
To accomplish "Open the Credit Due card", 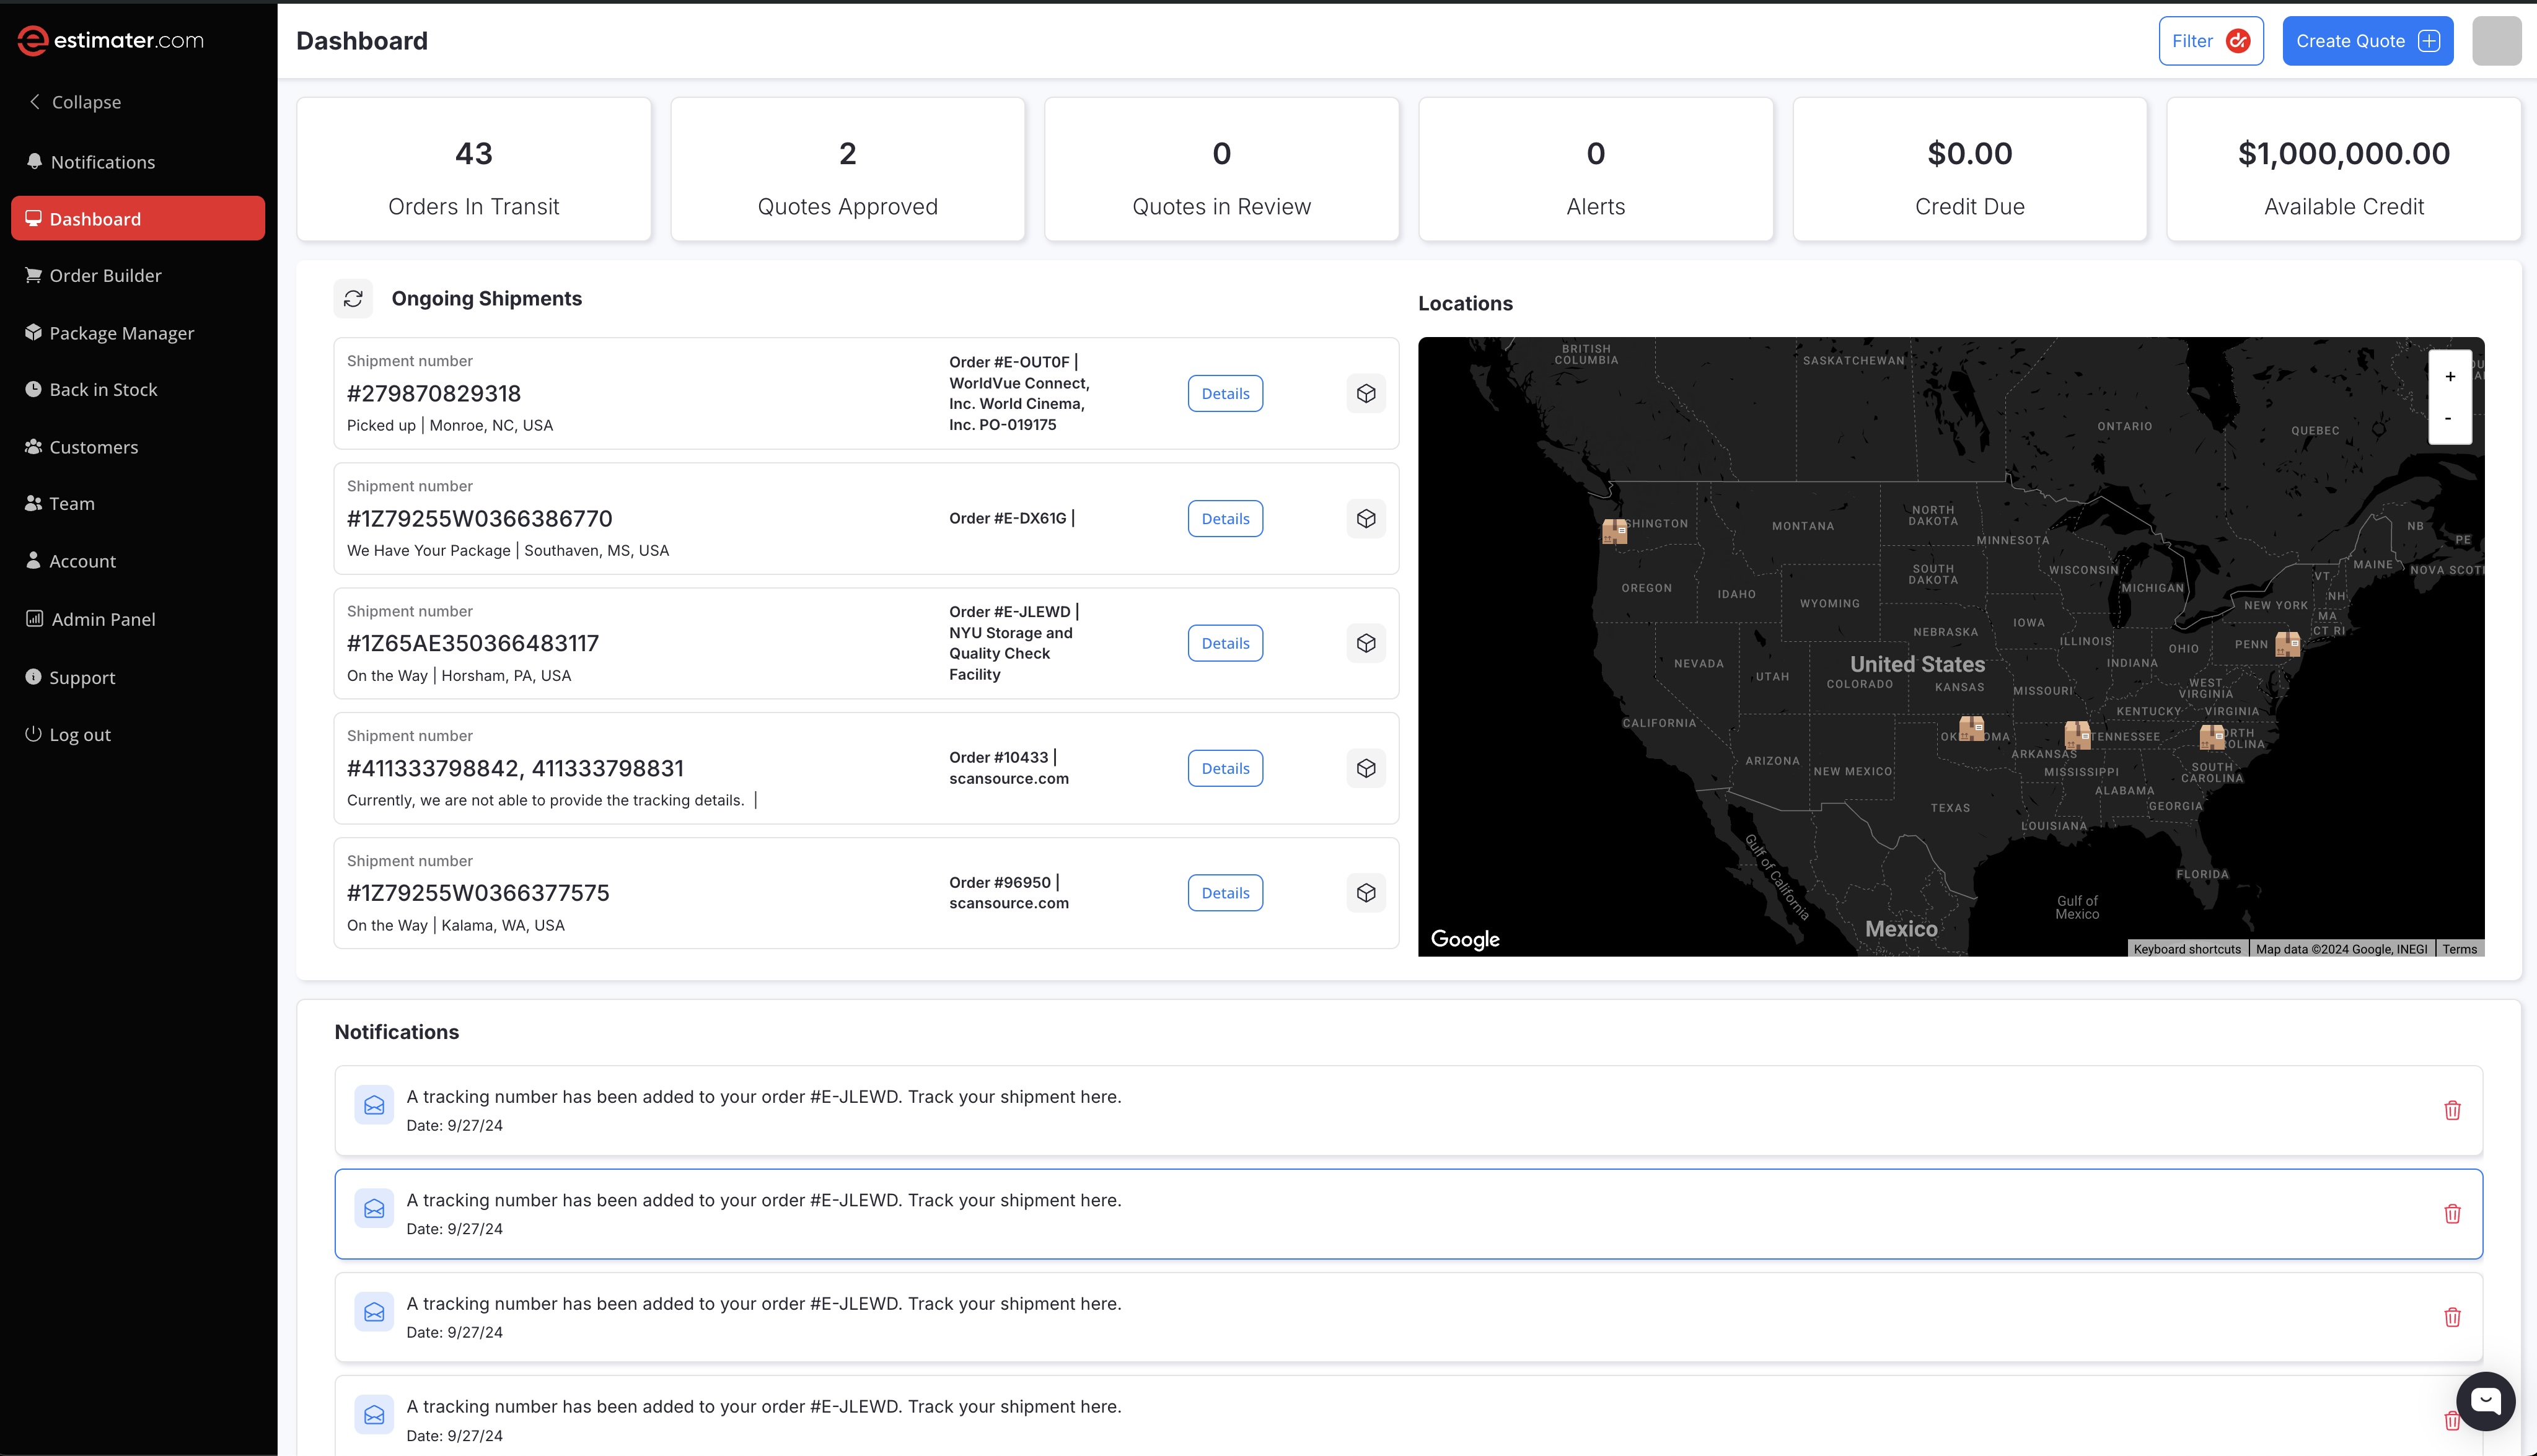I will coord(1970,169).
